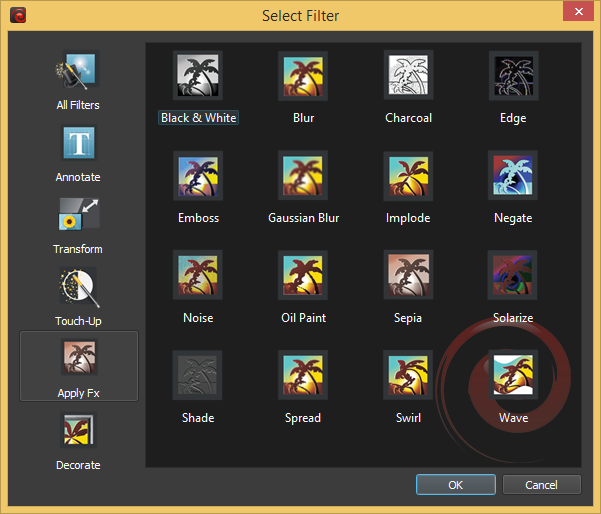The image size is (601, 514).
Task: Pick the Charcoal filter
Action: point(408,76)
